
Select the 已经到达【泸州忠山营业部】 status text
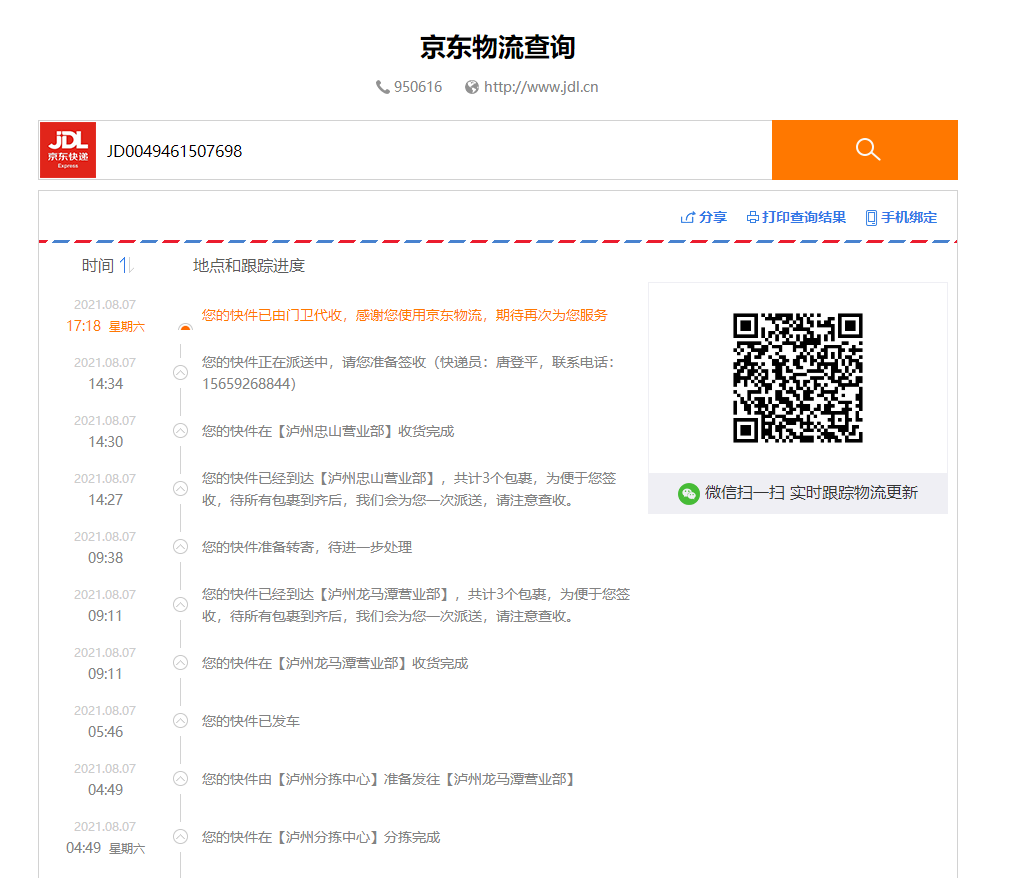(409, 489)
